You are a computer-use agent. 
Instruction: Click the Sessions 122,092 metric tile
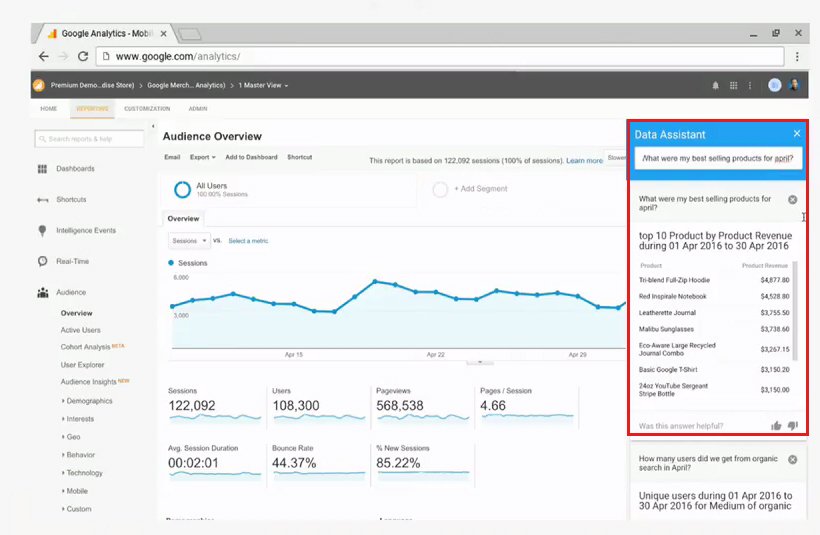(214, 406)
